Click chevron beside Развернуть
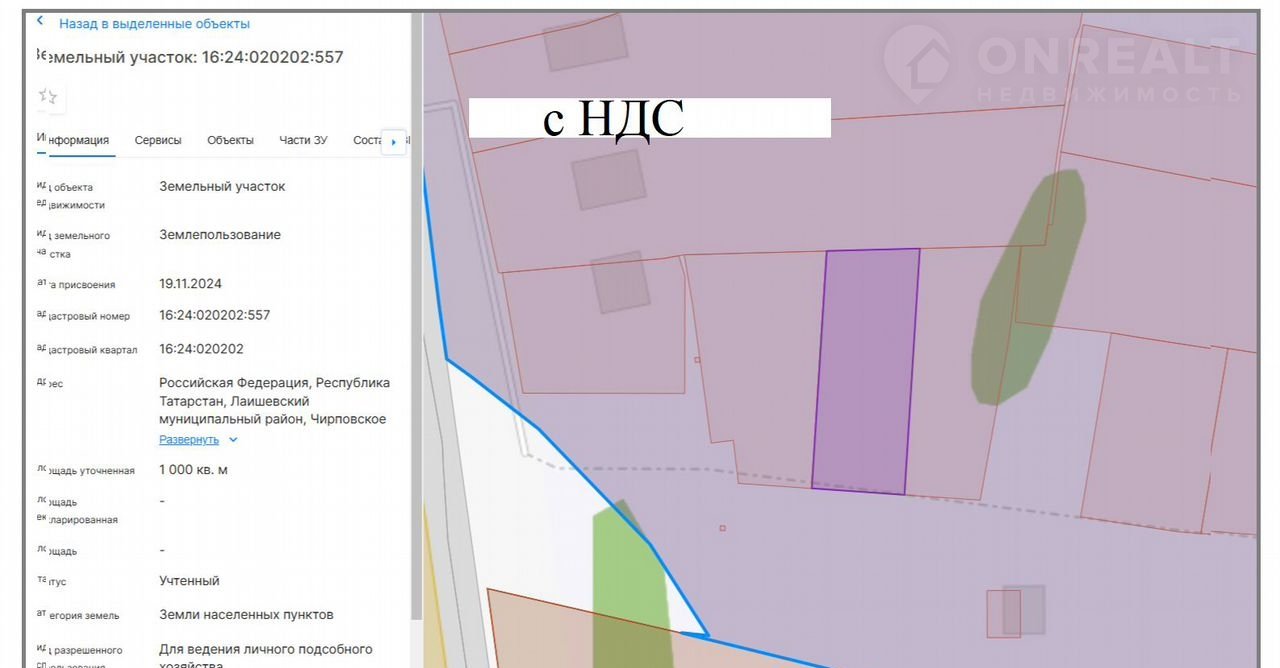The height and width of the screenshot is (668, 1280). [233, 439]
